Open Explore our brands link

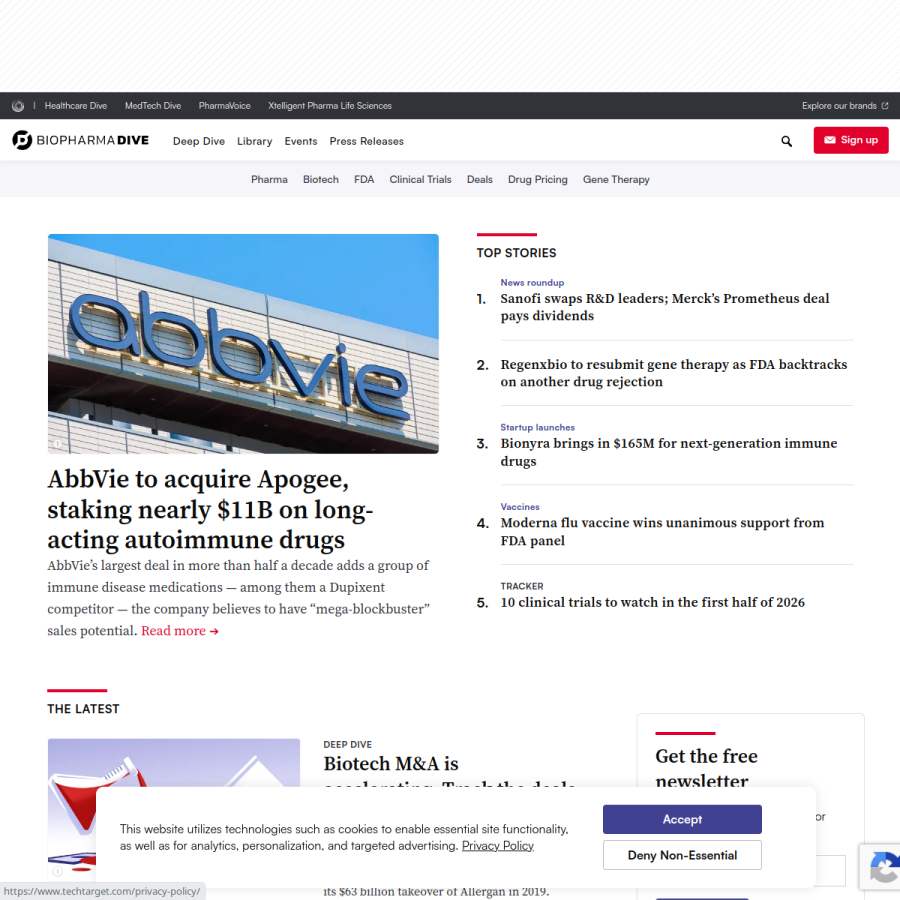pos(844,106)
